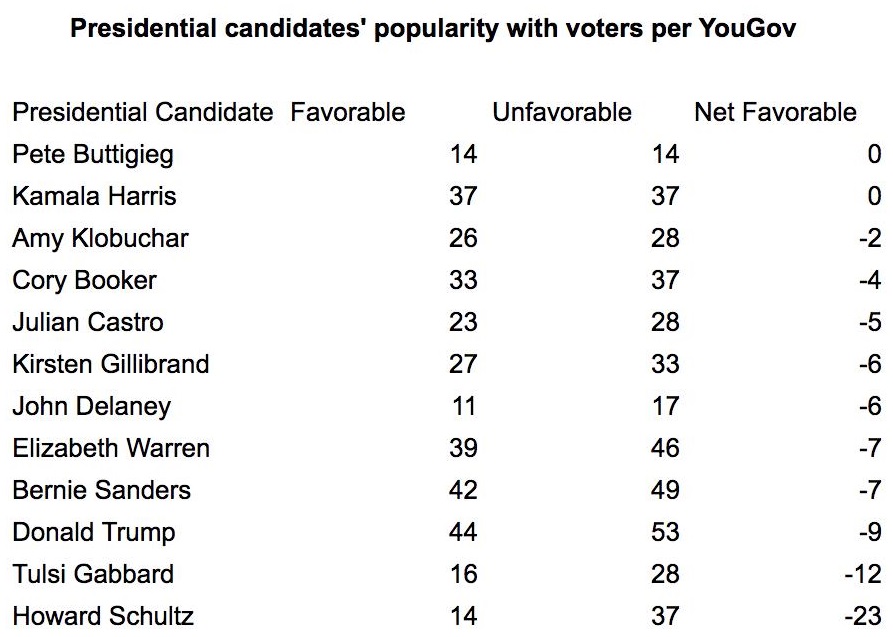Image resolution: width=893 pixels, height=637 pixels.
Task: Click Howard Schultz's net favorable value -23
Action: coord(865,616)
